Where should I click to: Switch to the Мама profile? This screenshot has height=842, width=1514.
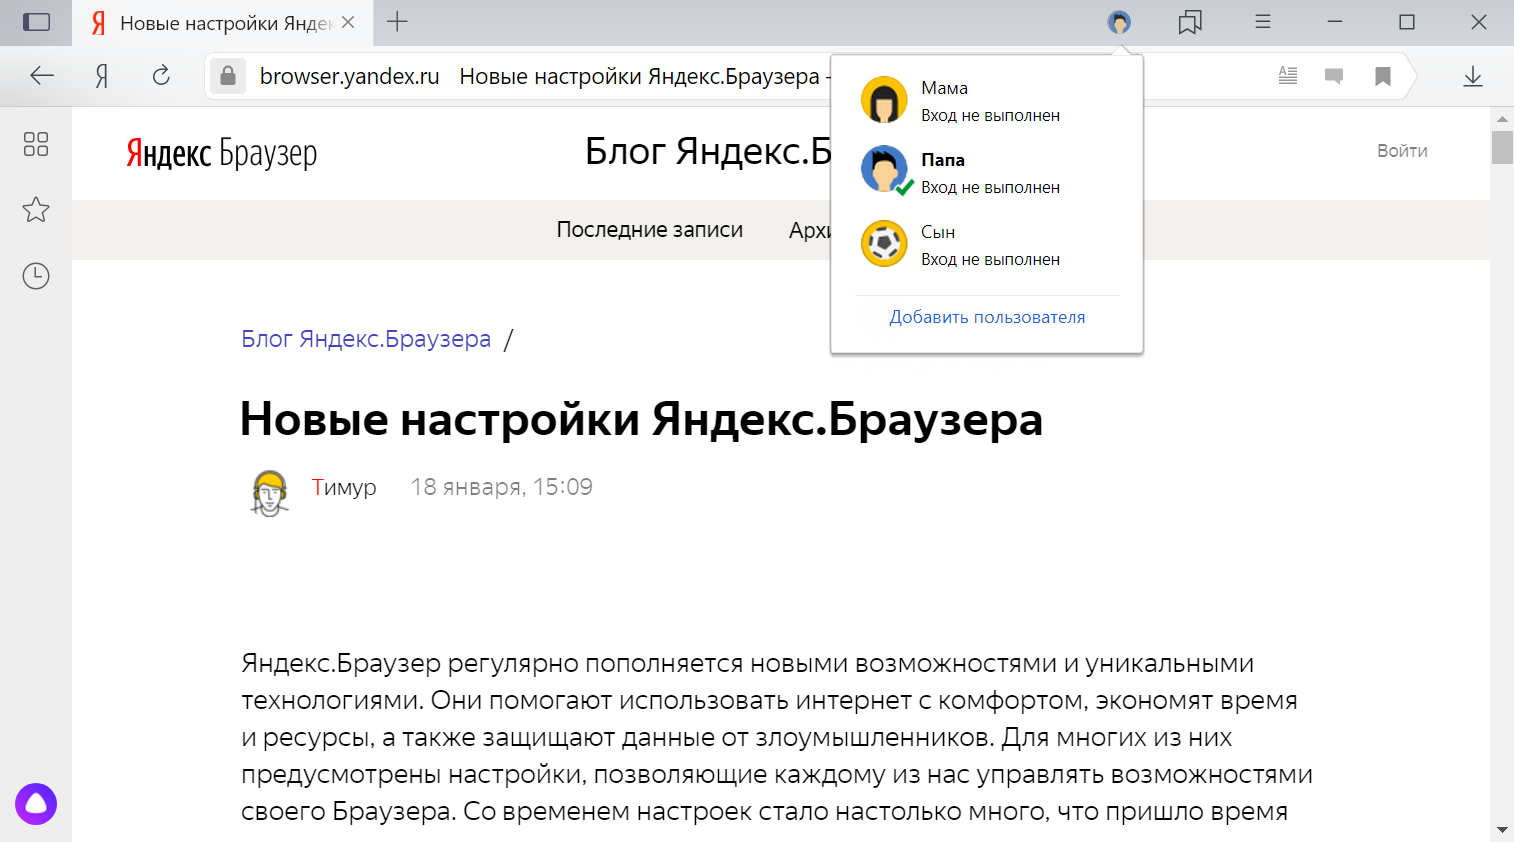[x=987, y=101]
